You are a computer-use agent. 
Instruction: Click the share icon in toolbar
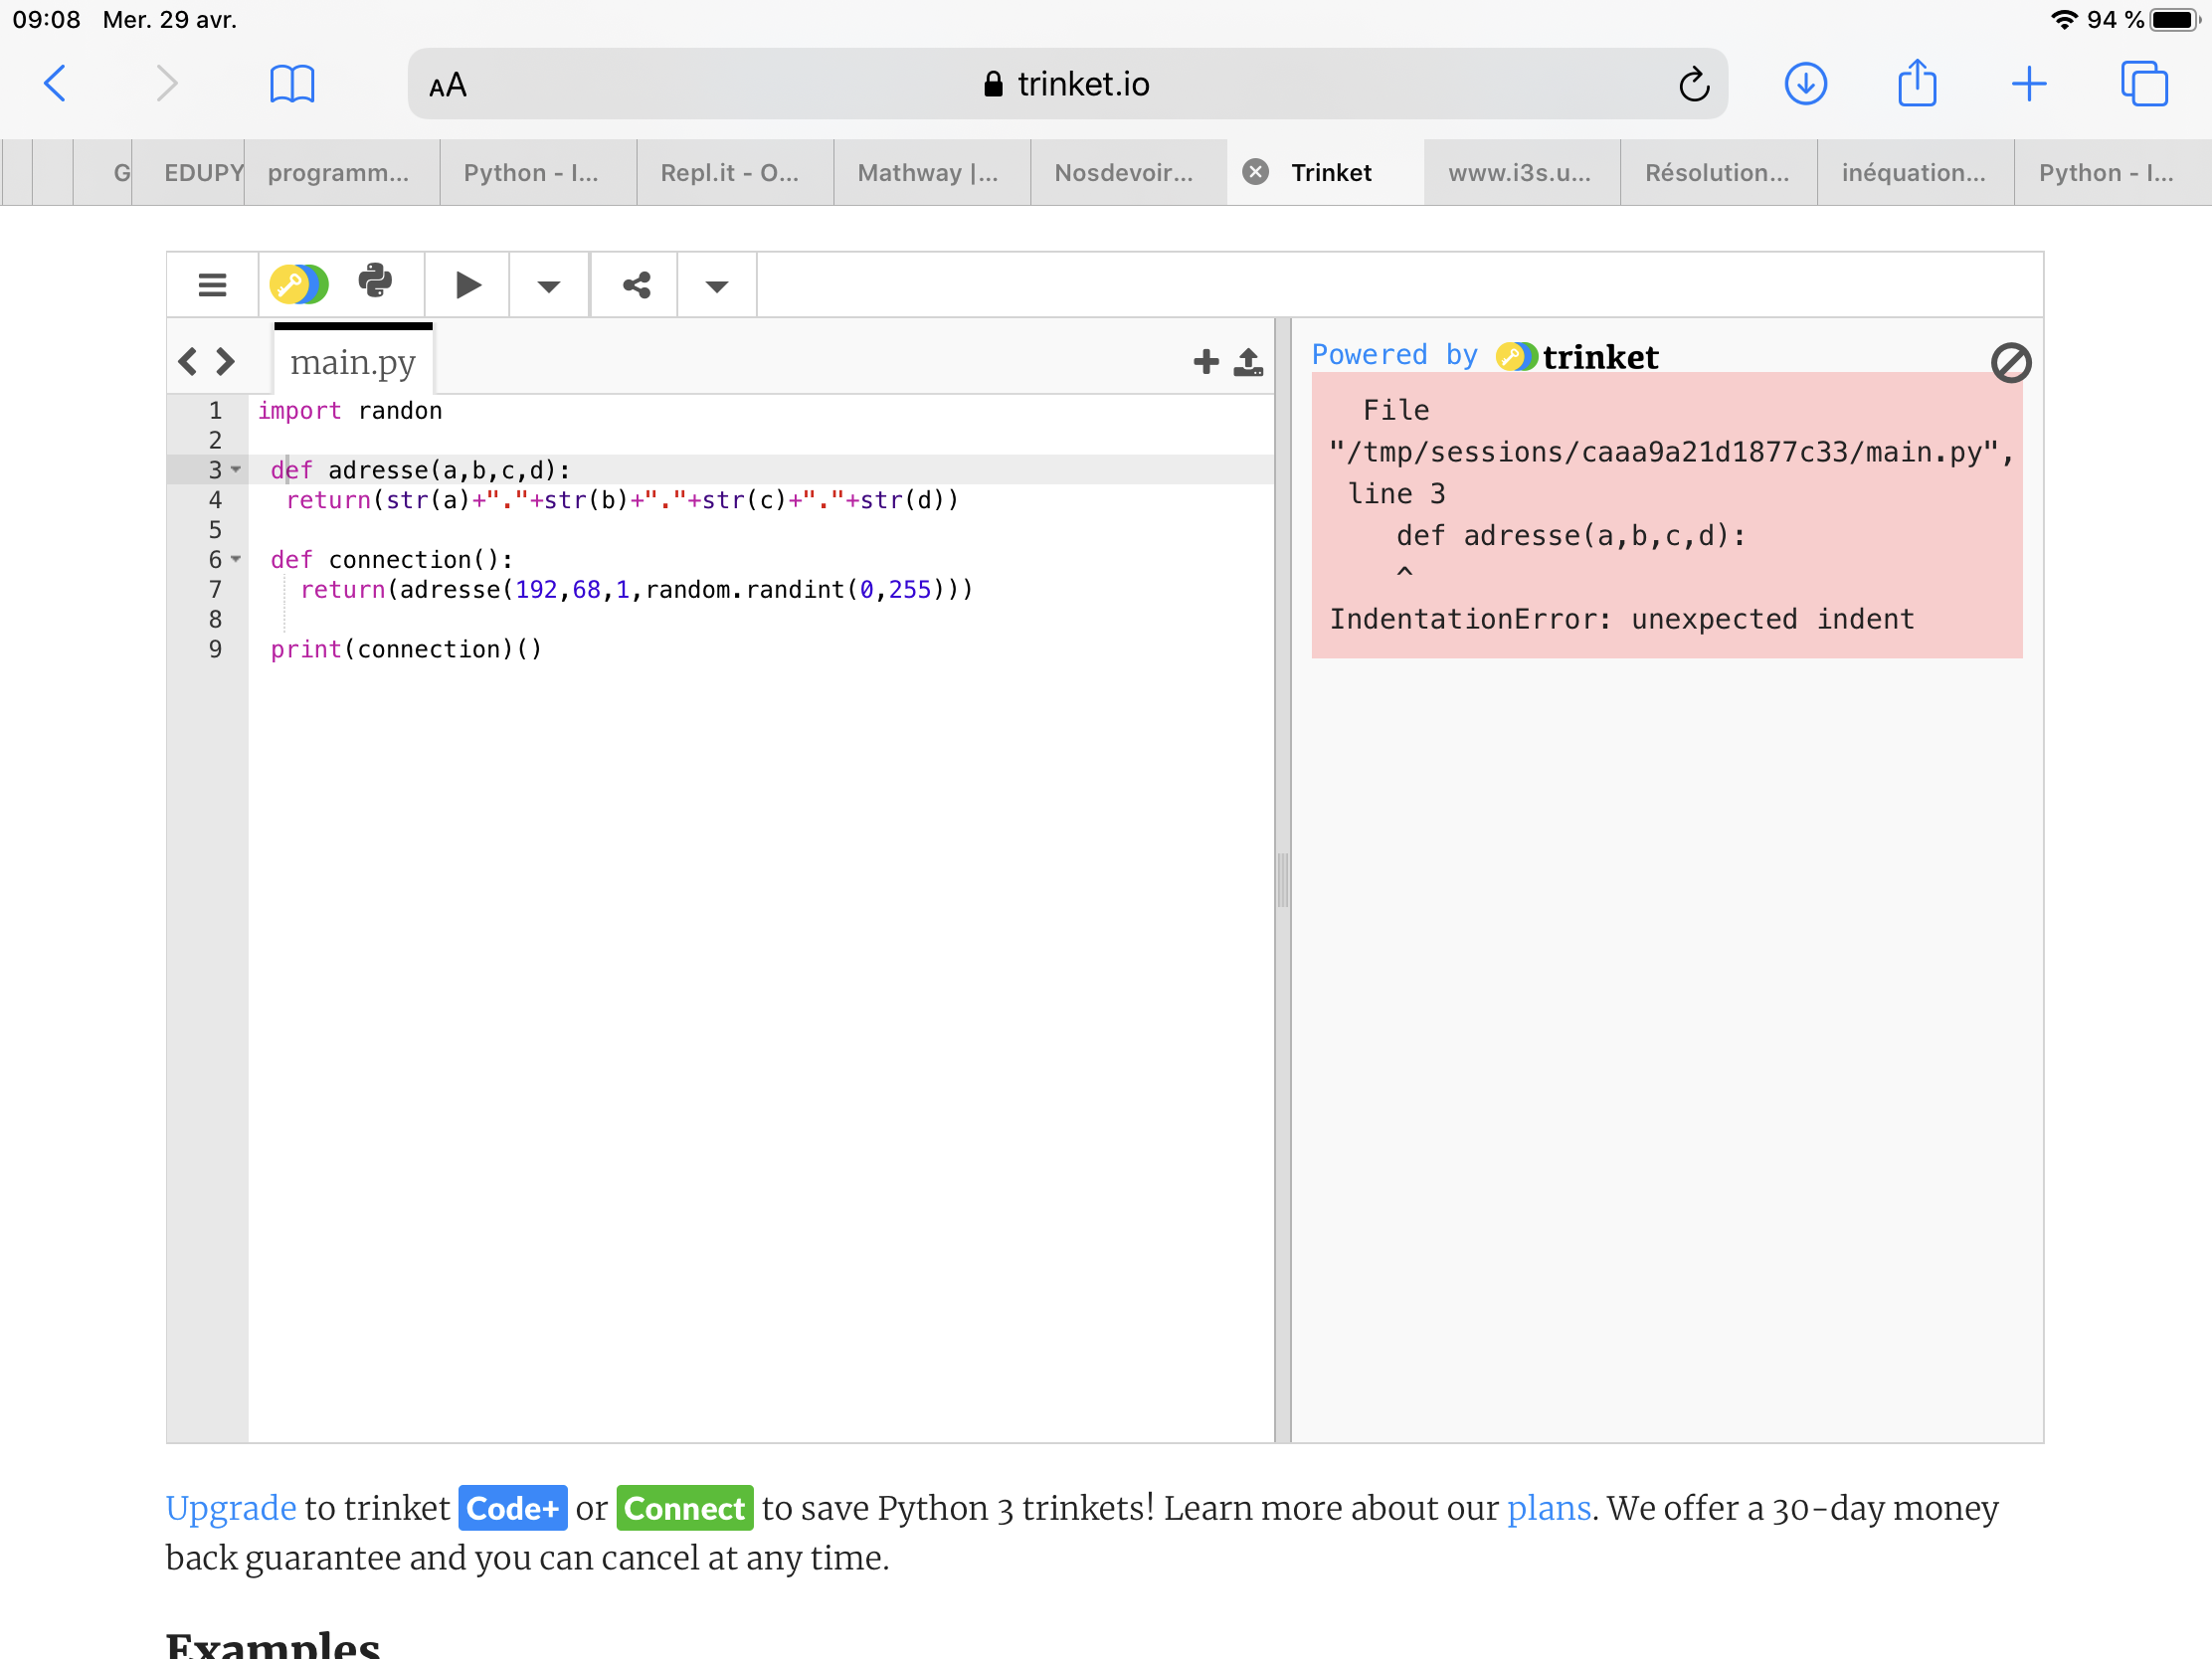[x=636, y=285]
